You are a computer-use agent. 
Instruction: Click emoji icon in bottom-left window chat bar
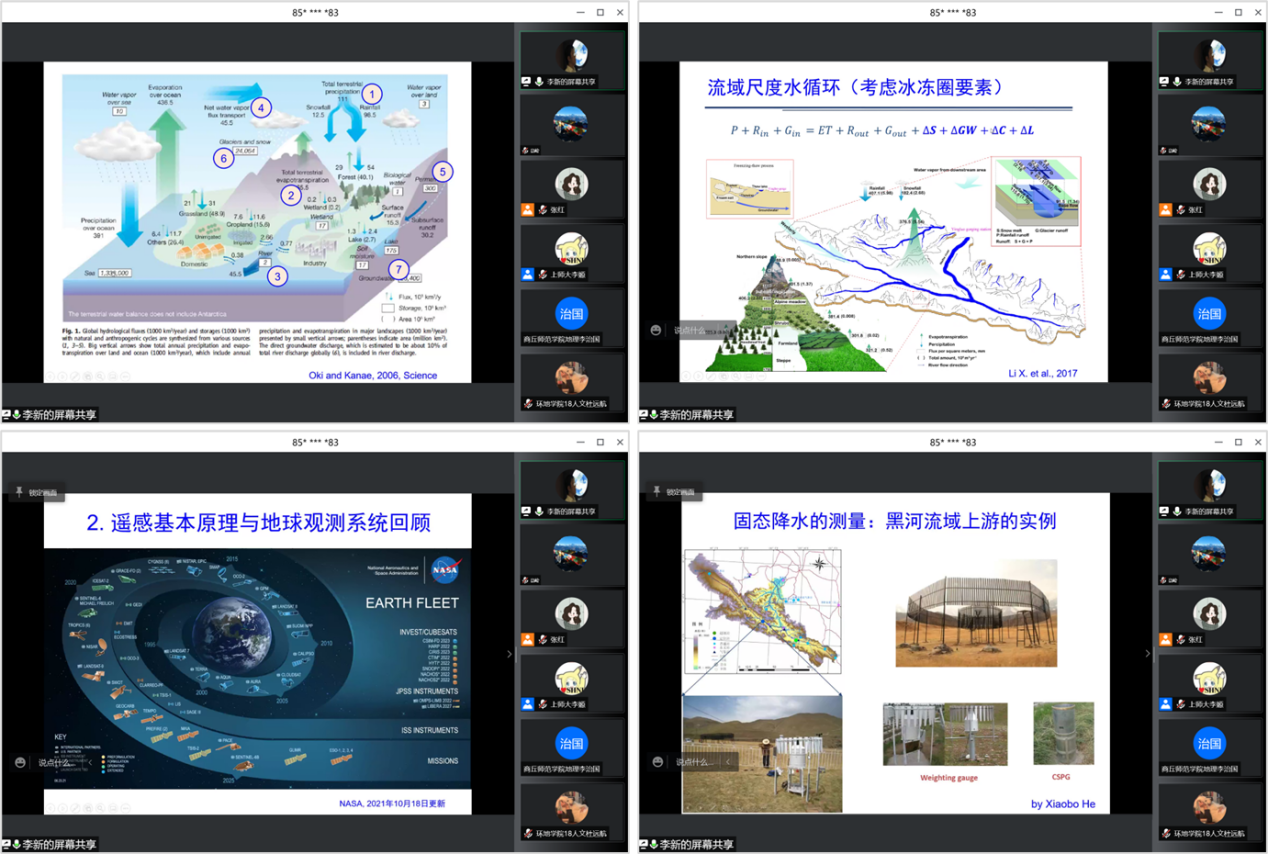coord(20,762)
